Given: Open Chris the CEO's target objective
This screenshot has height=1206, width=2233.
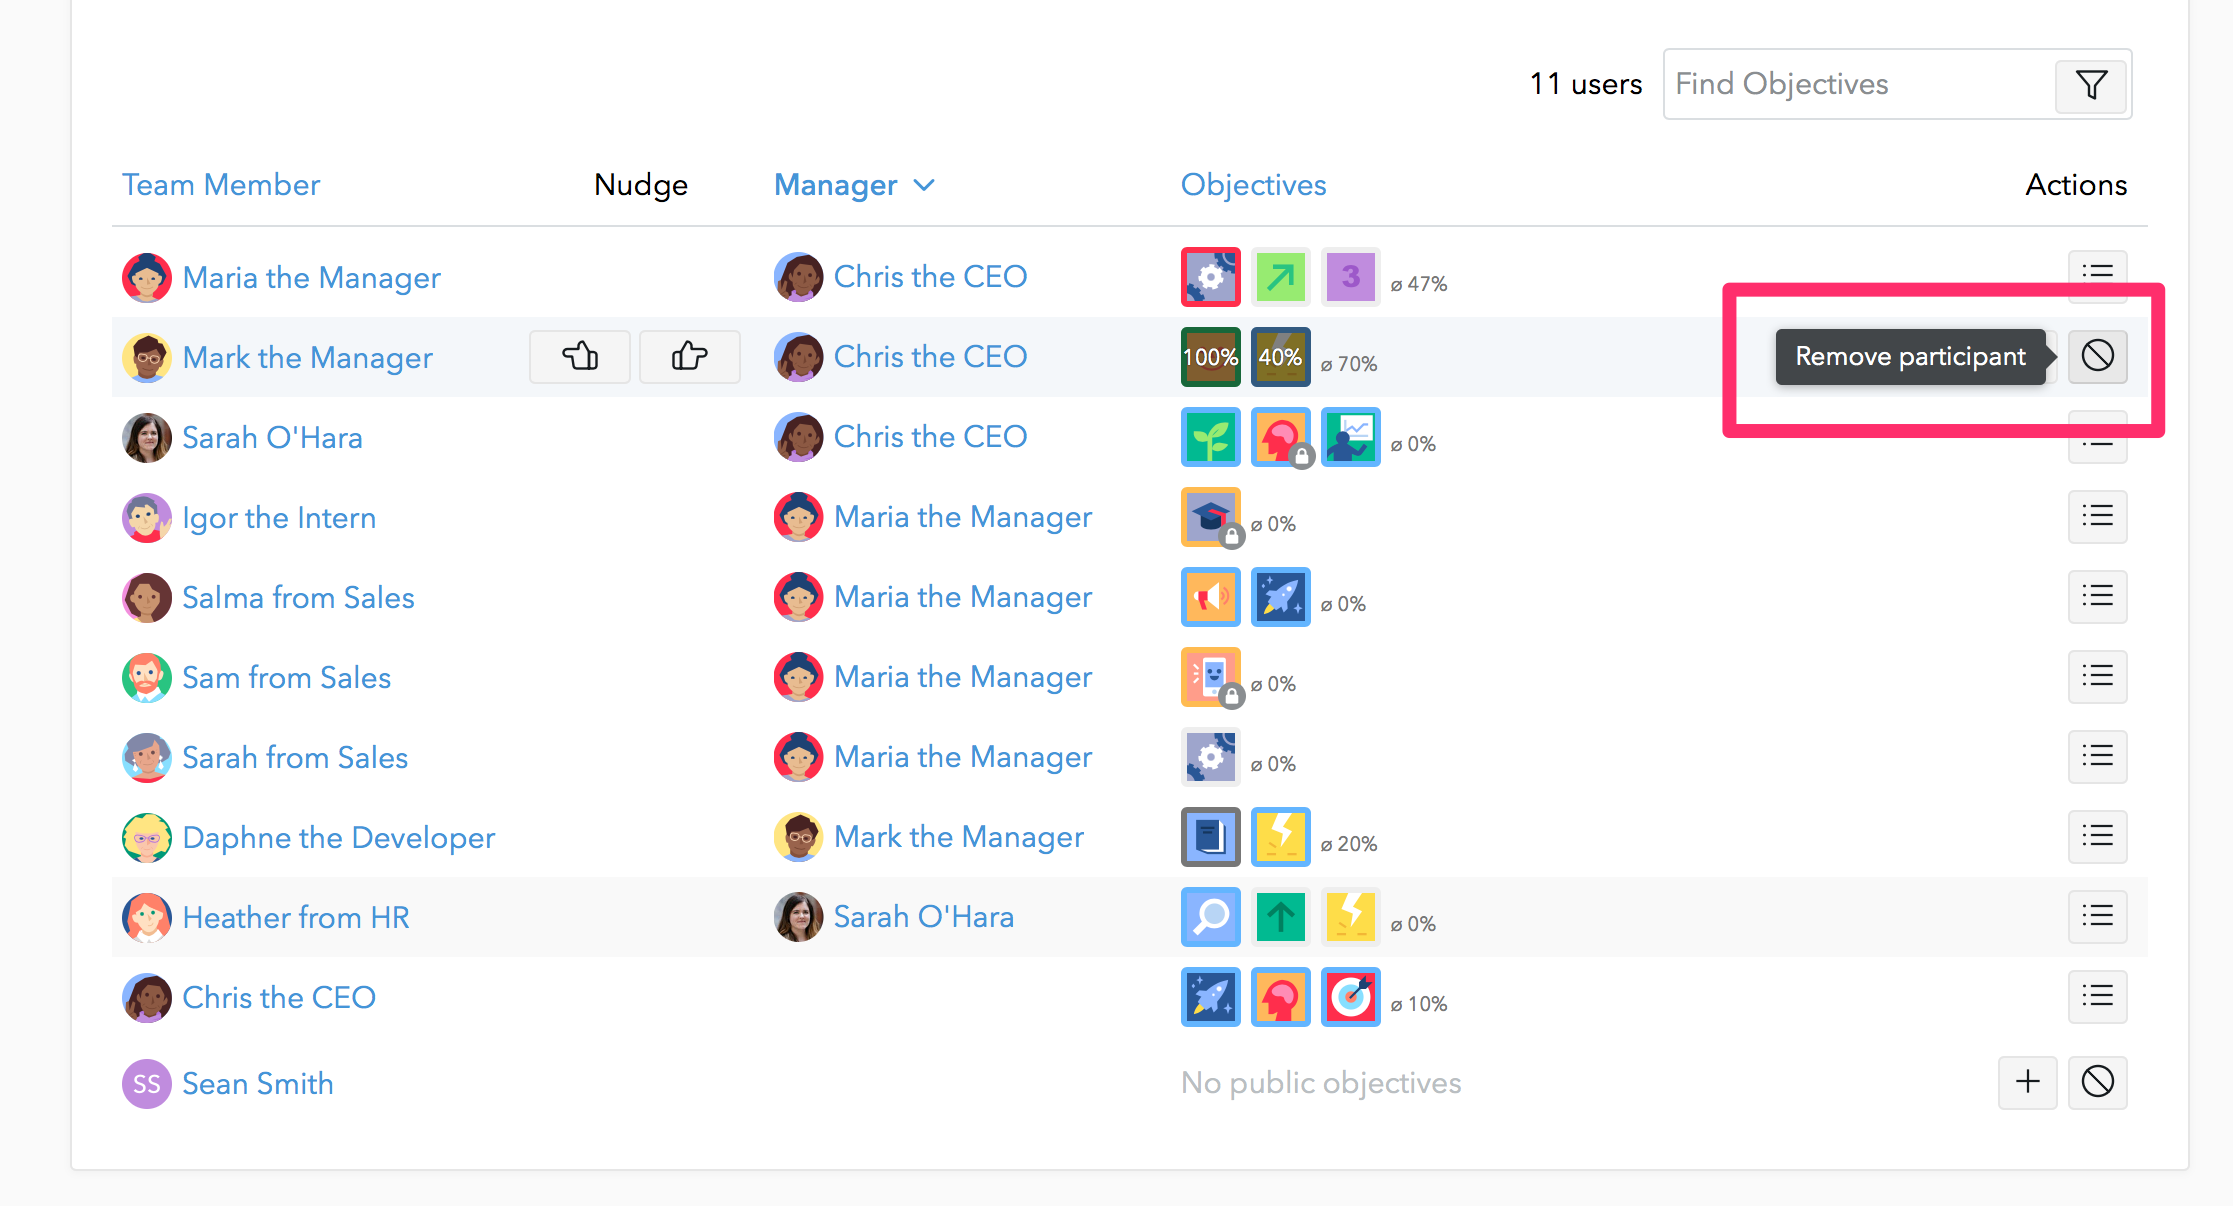Looking at the screenshot, I should [x=1350, y=996].
